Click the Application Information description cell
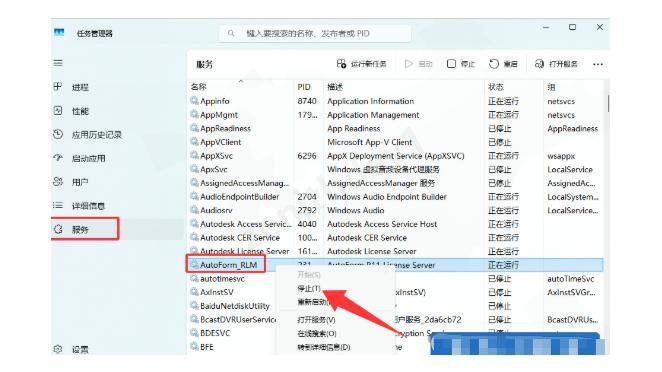 (x=370, y=101)
